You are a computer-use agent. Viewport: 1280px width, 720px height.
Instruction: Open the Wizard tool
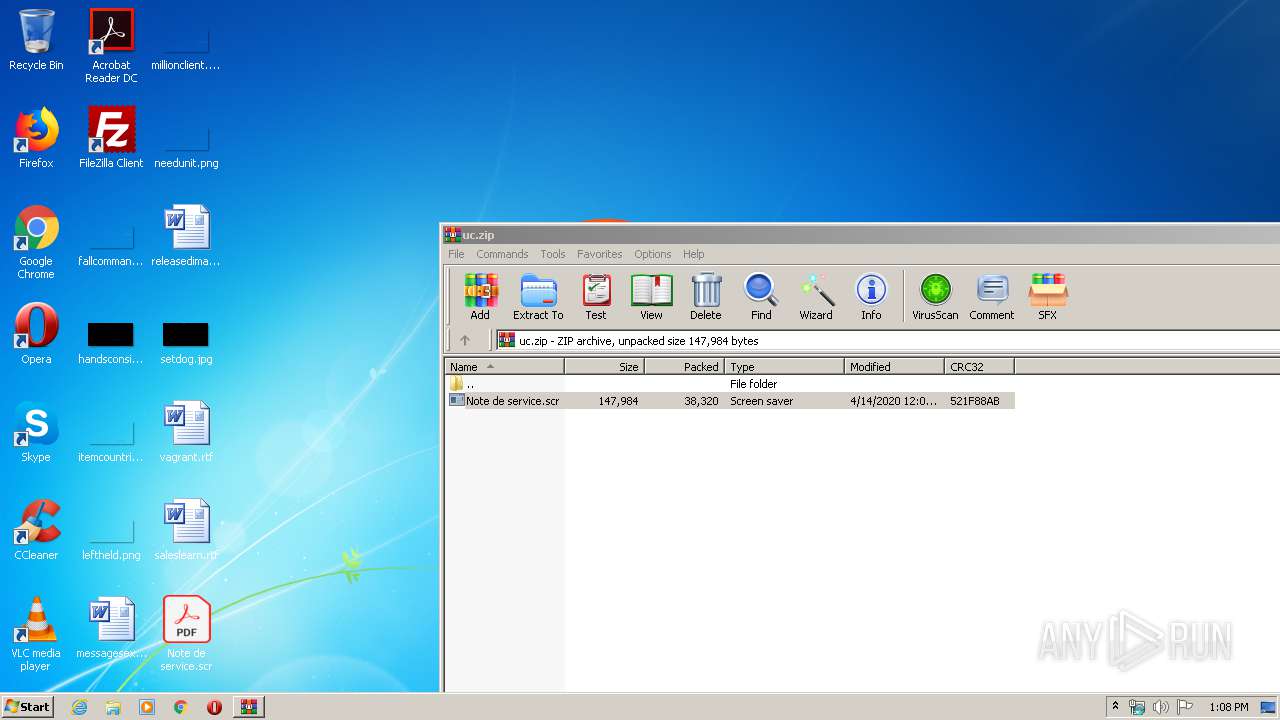pyautogui.click(x=816, y=297)
